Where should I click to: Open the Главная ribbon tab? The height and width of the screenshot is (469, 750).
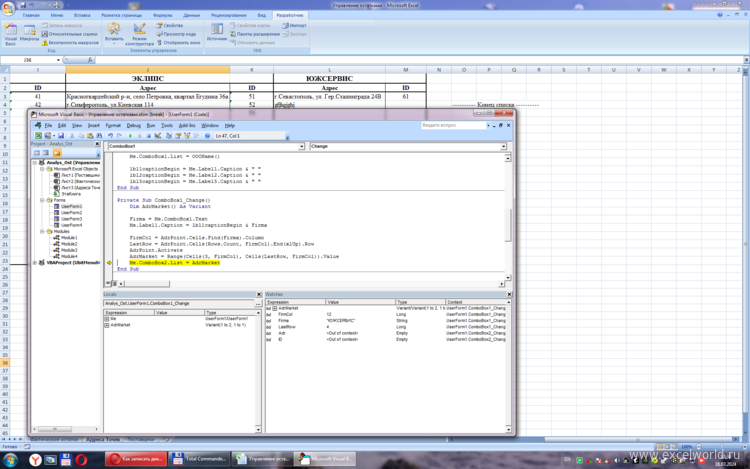pos(31,15)
